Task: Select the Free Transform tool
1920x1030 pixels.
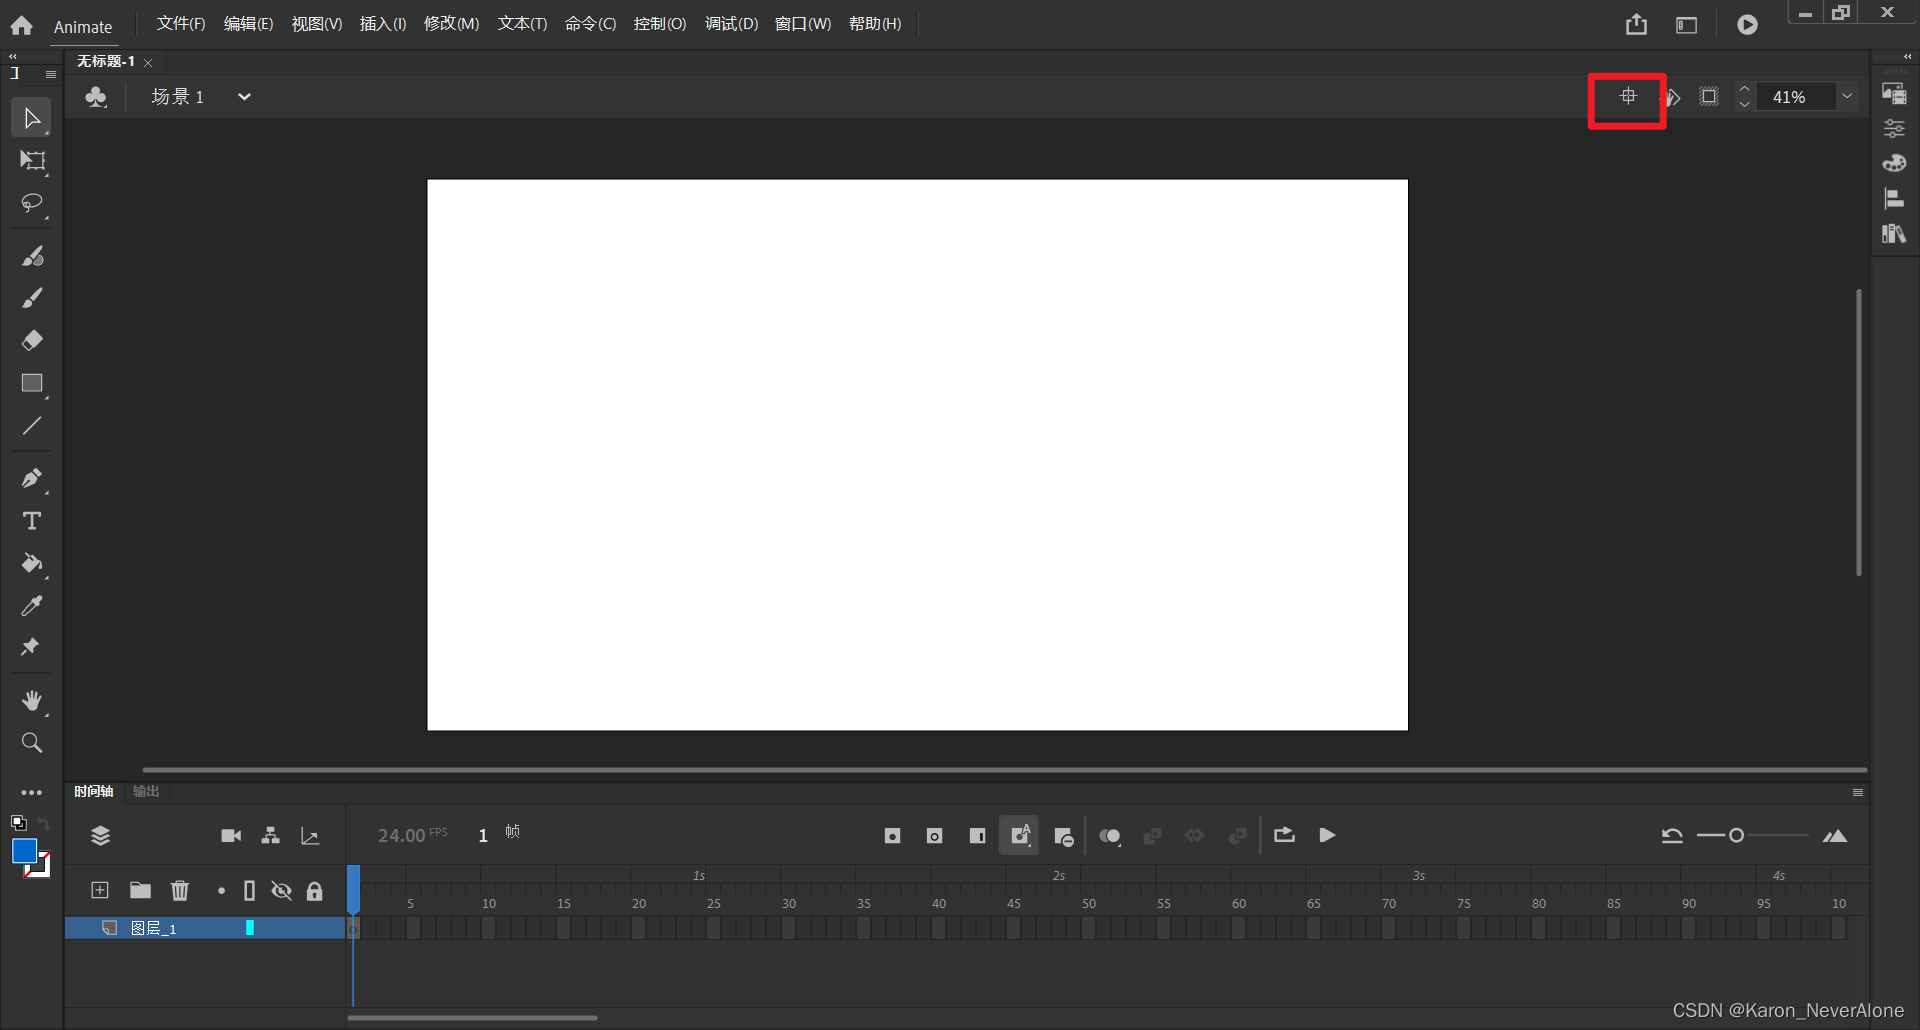Action: click(x=32, y=161)
